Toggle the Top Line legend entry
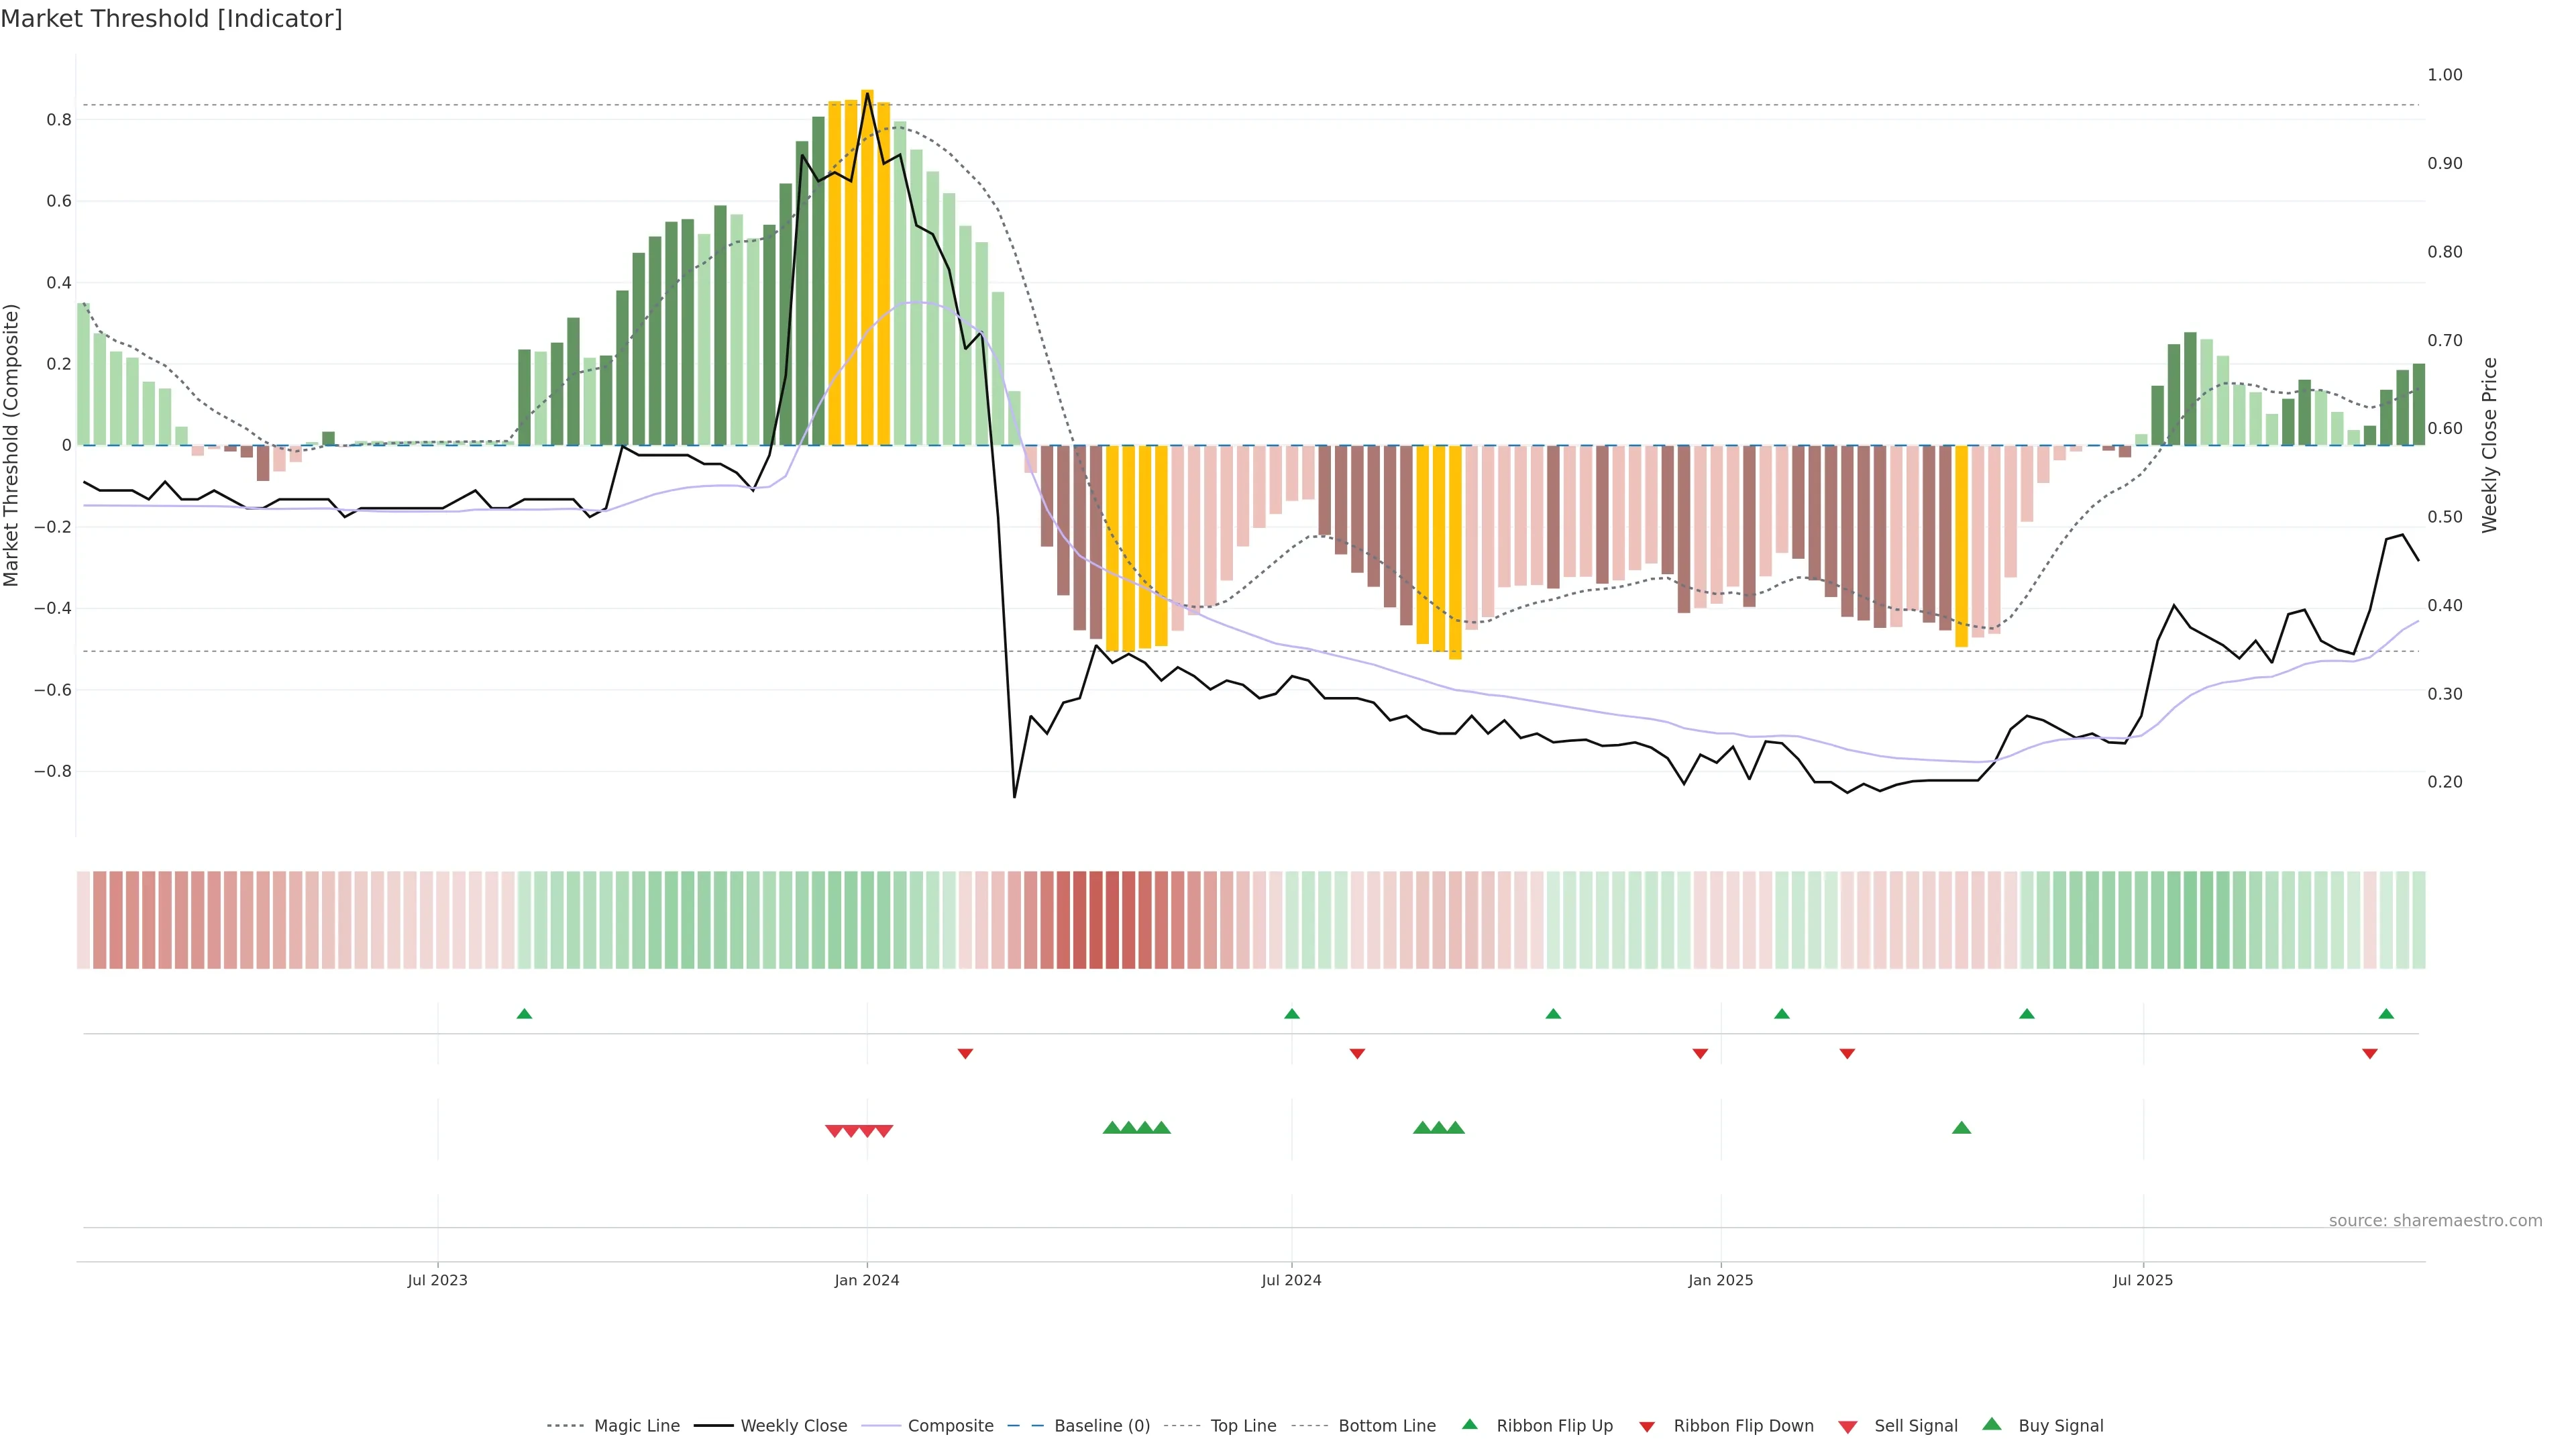 pyautogui.click(x=1243, y=1426)
